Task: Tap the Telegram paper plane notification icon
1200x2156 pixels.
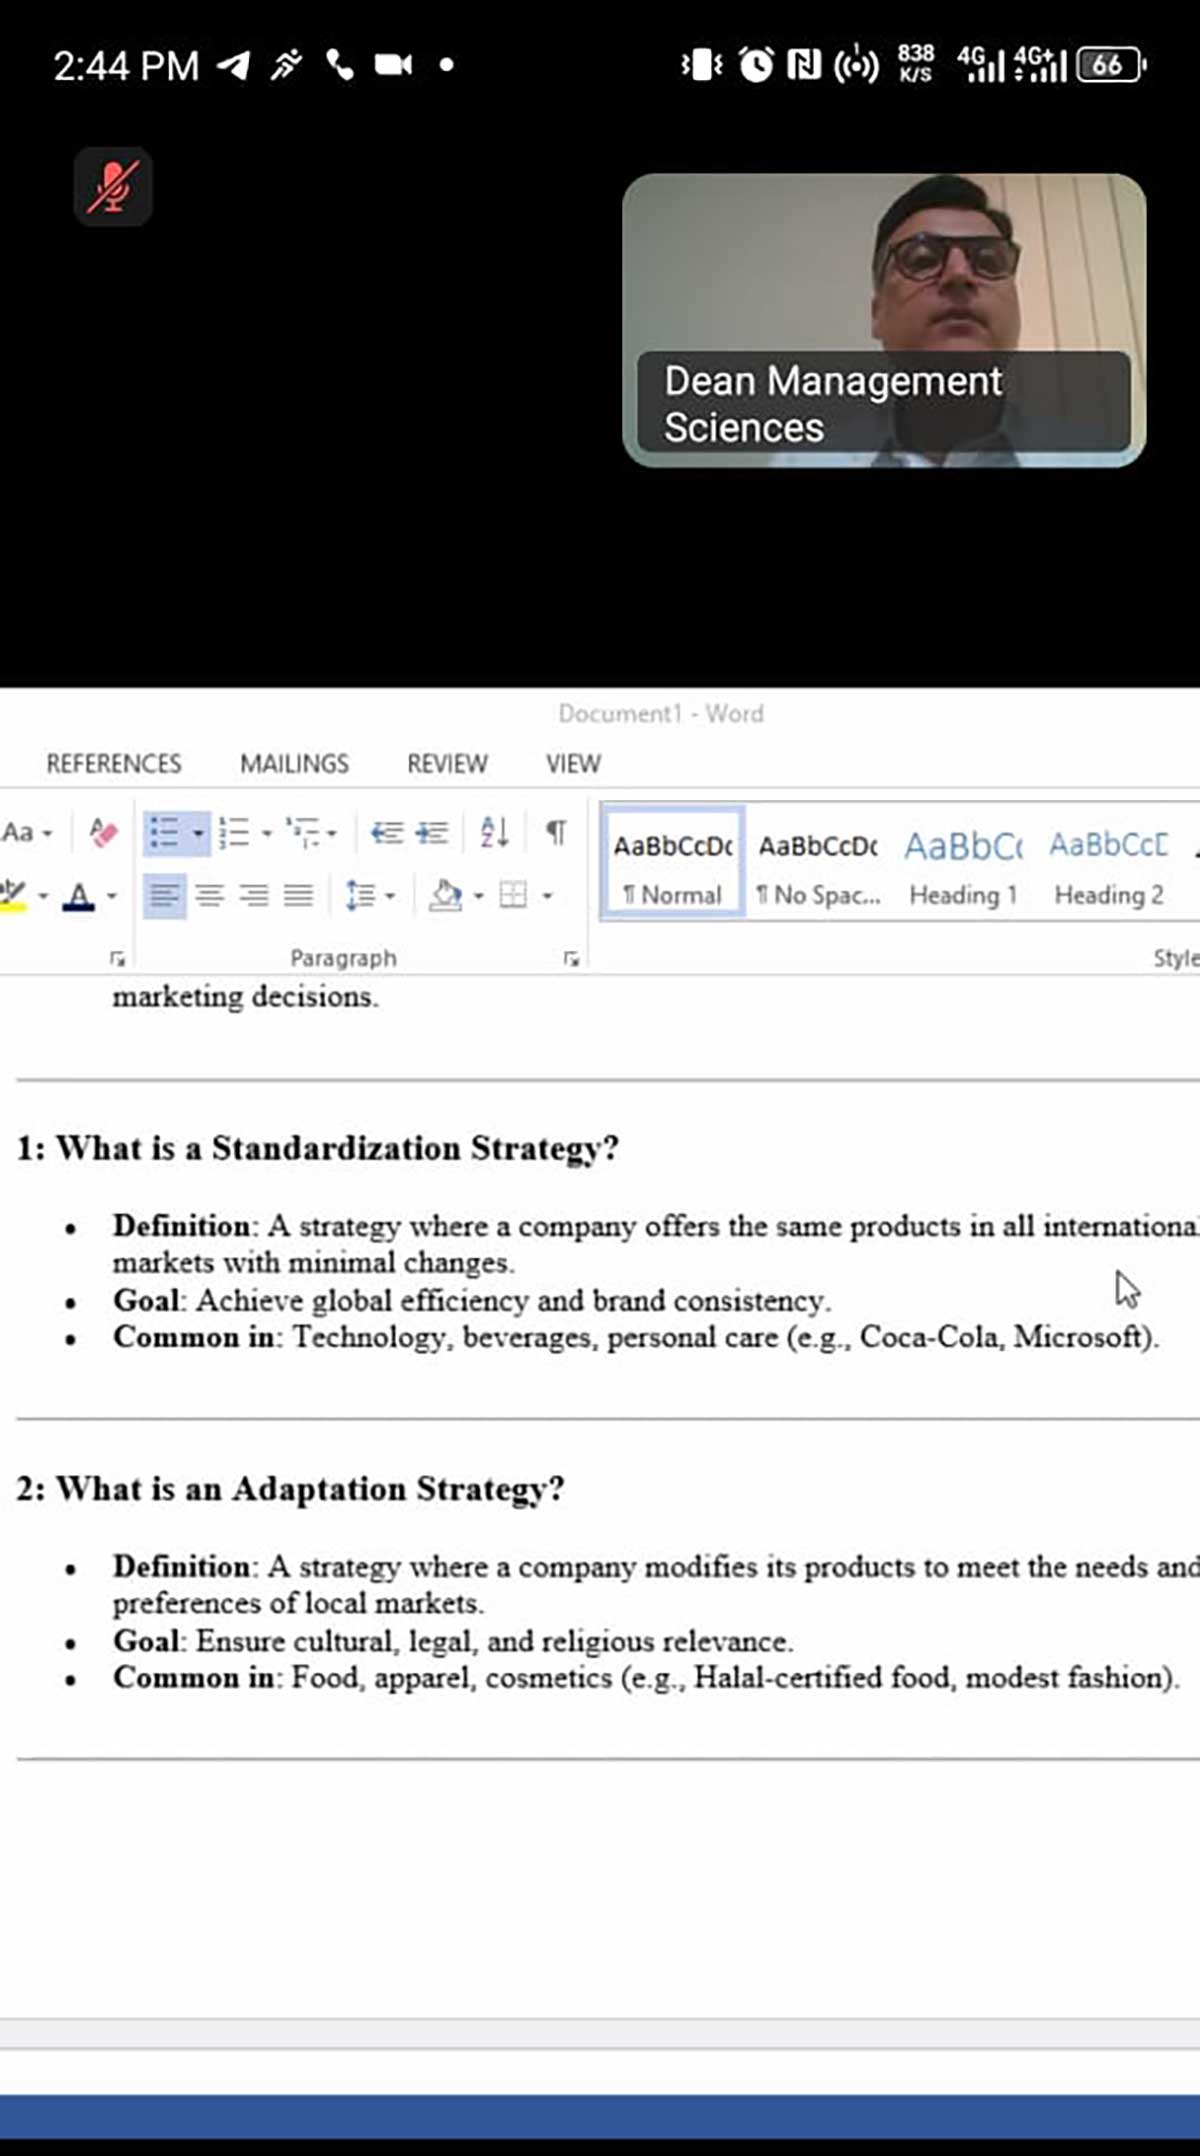Action: [x=234, y=66]
